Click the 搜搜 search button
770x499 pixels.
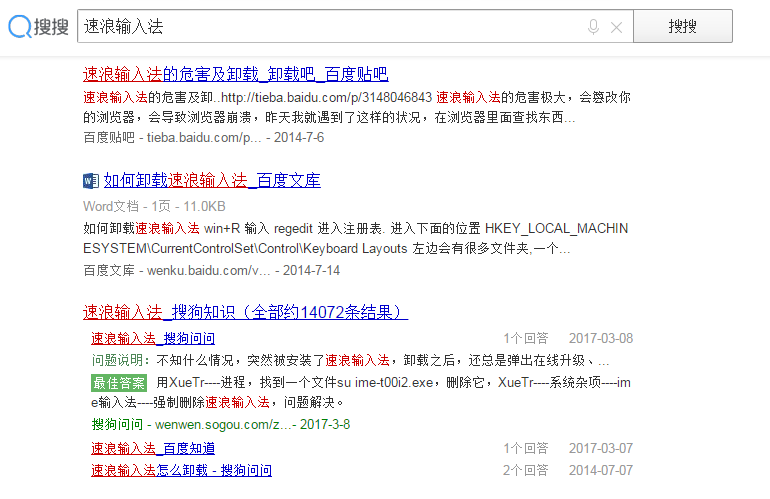(683, 26)
